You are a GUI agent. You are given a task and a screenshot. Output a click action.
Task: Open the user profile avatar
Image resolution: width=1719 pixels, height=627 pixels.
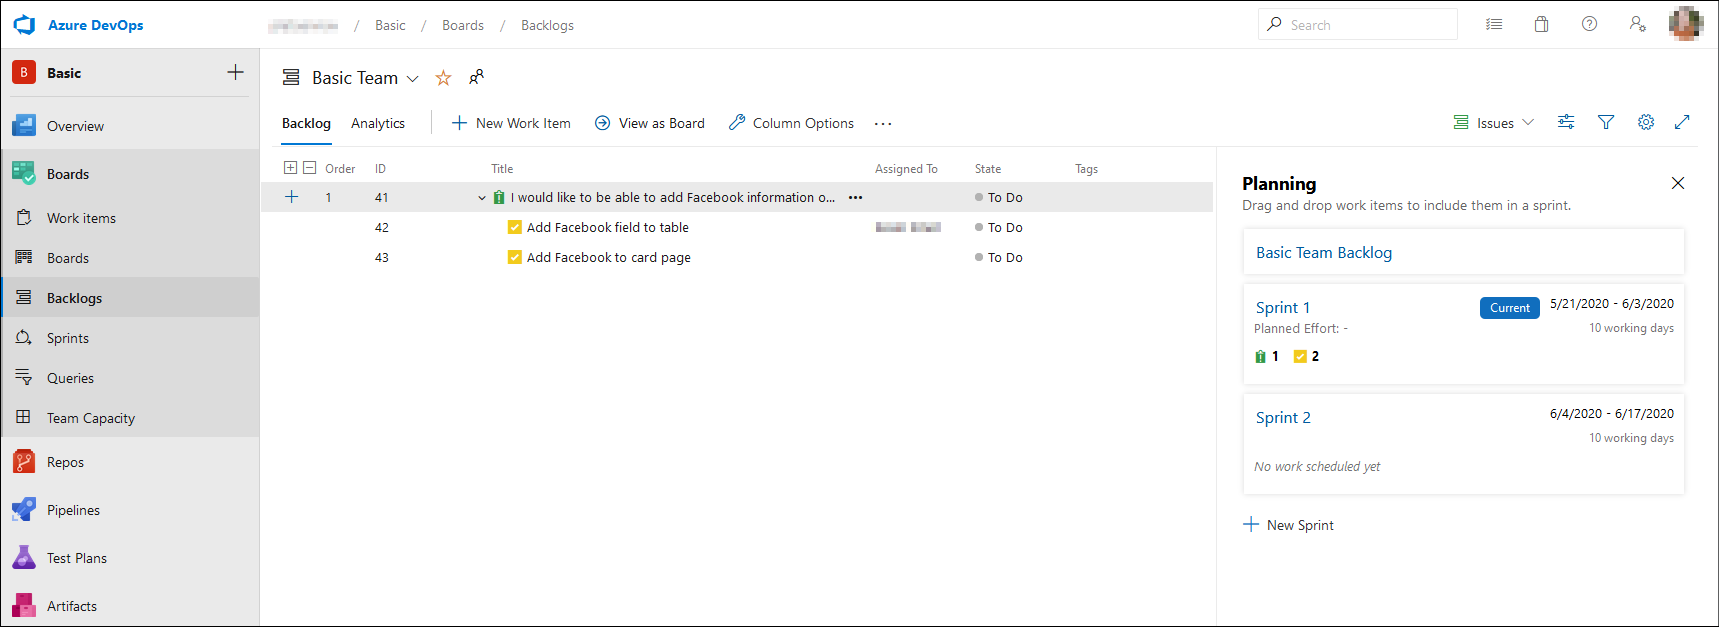[x=1686, y=24]
